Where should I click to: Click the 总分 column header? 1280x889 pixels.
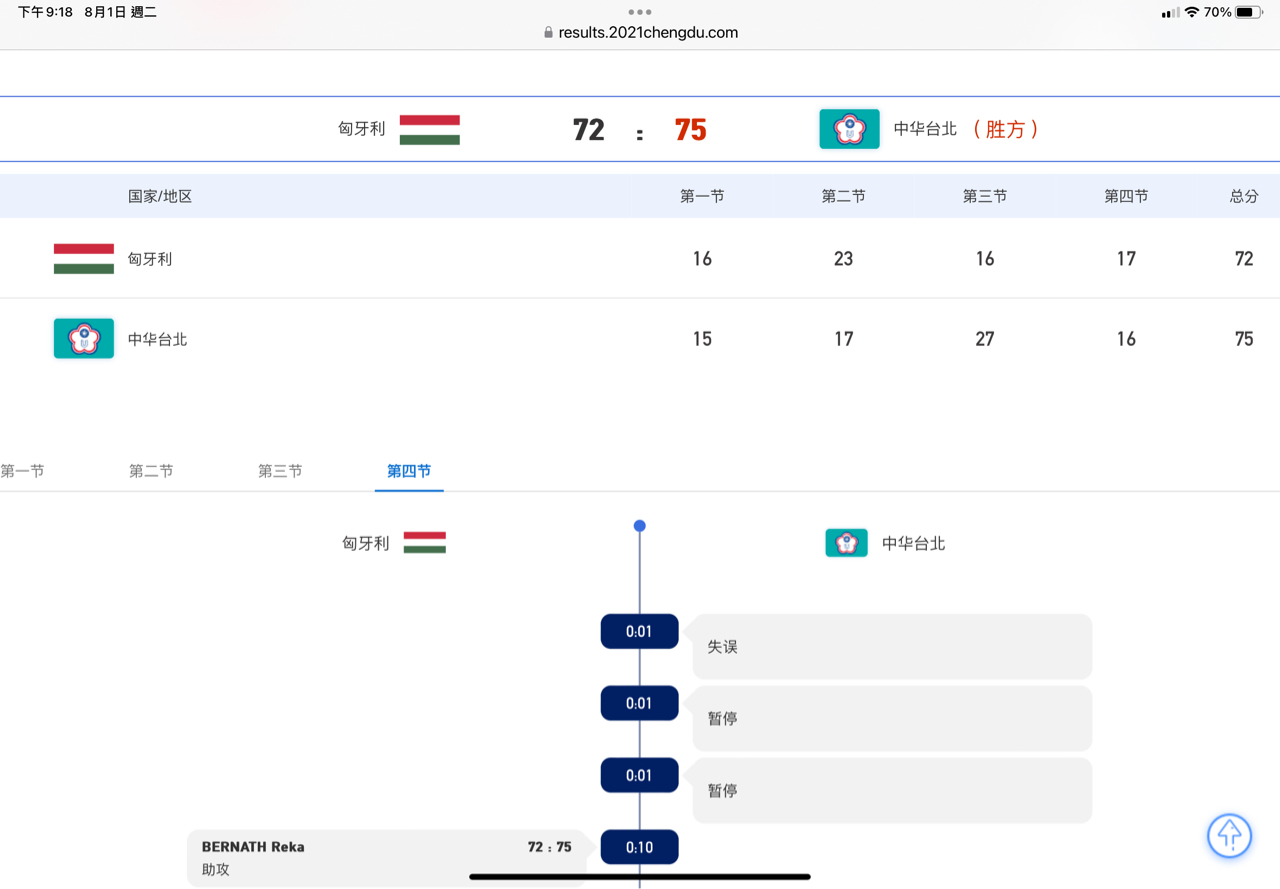[x=1243, y=196]
